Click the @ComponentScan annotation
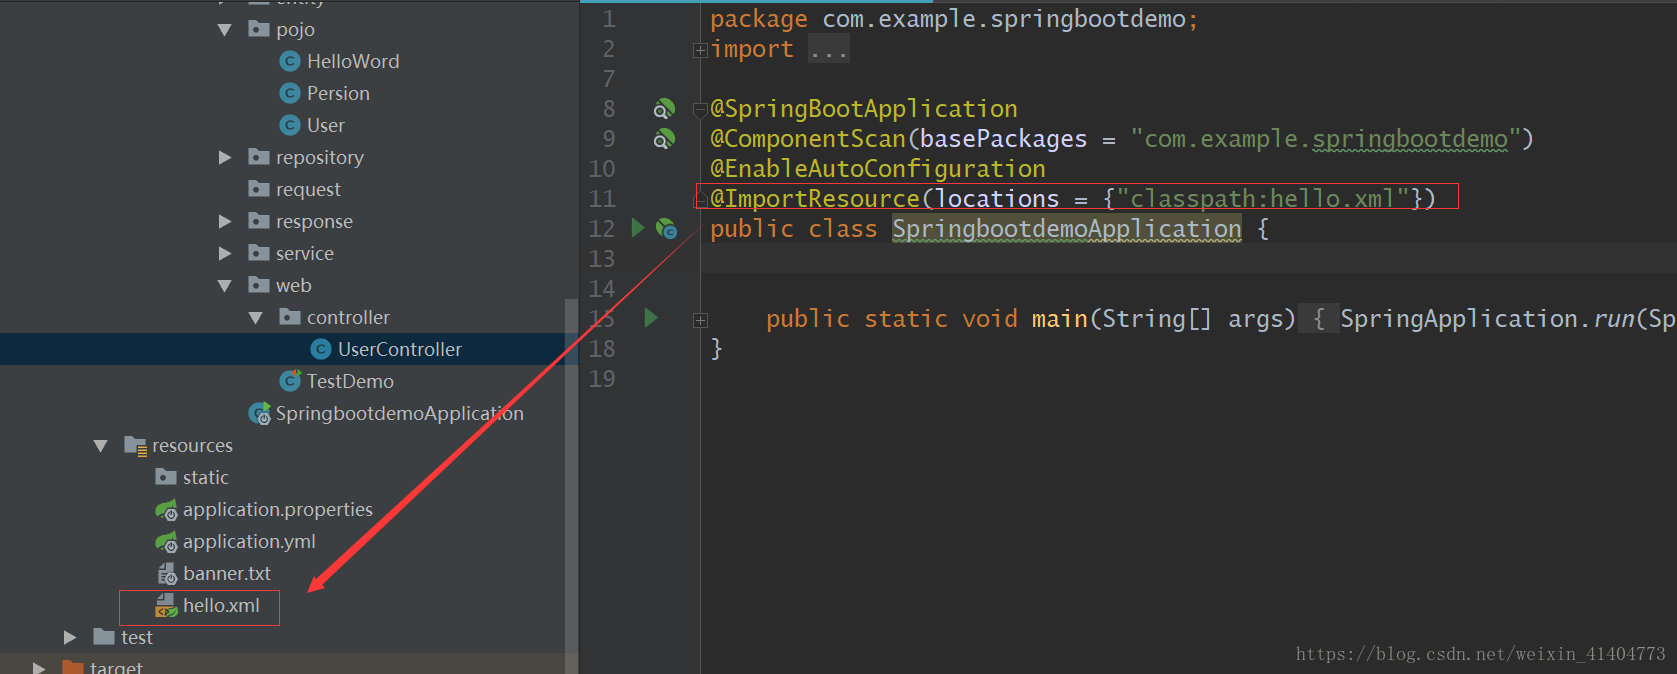1677x674 pixels. pos(807,138)
